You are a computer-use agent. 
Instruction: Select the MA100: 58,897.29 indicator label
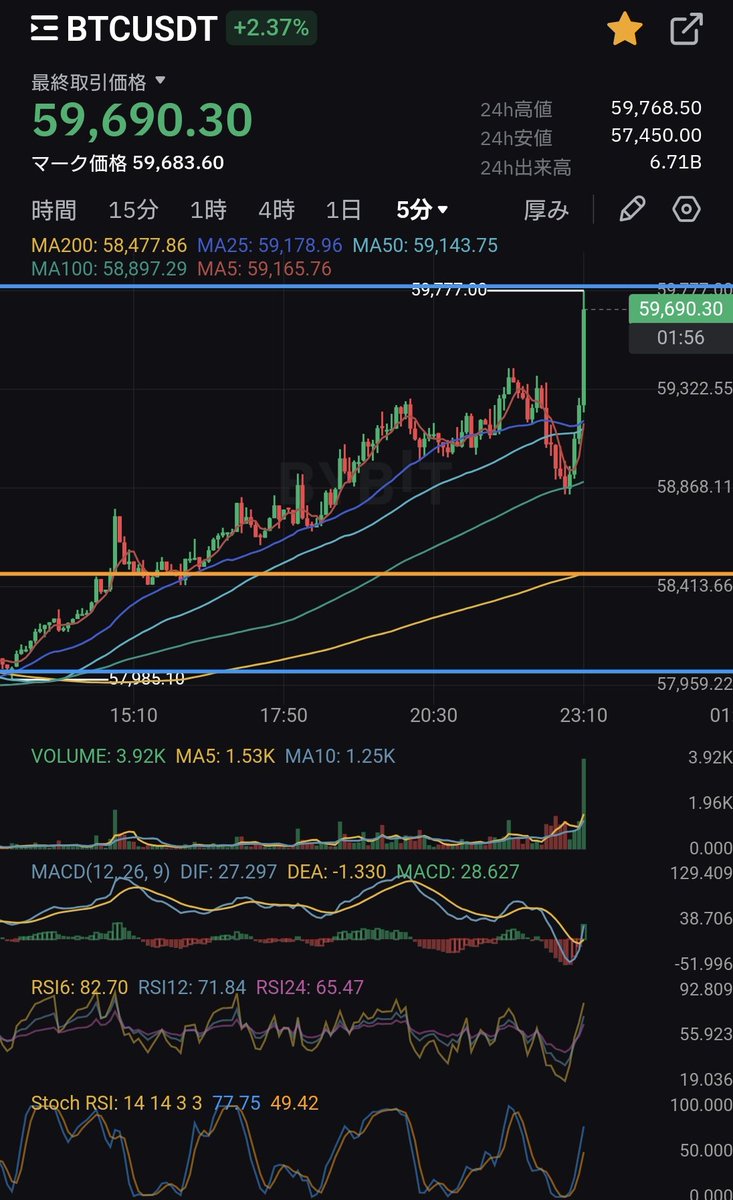tap(109, 269)
